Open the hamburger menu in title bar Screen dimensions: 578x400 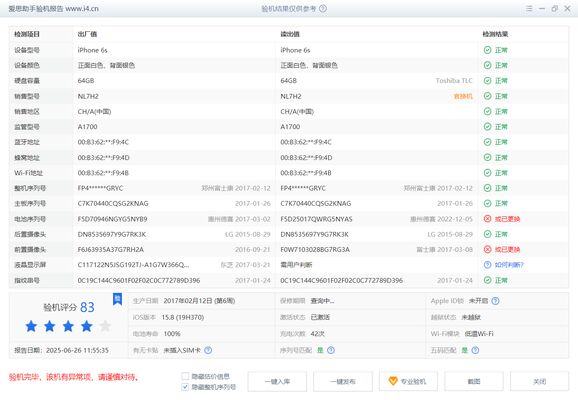tap(529, 8)
